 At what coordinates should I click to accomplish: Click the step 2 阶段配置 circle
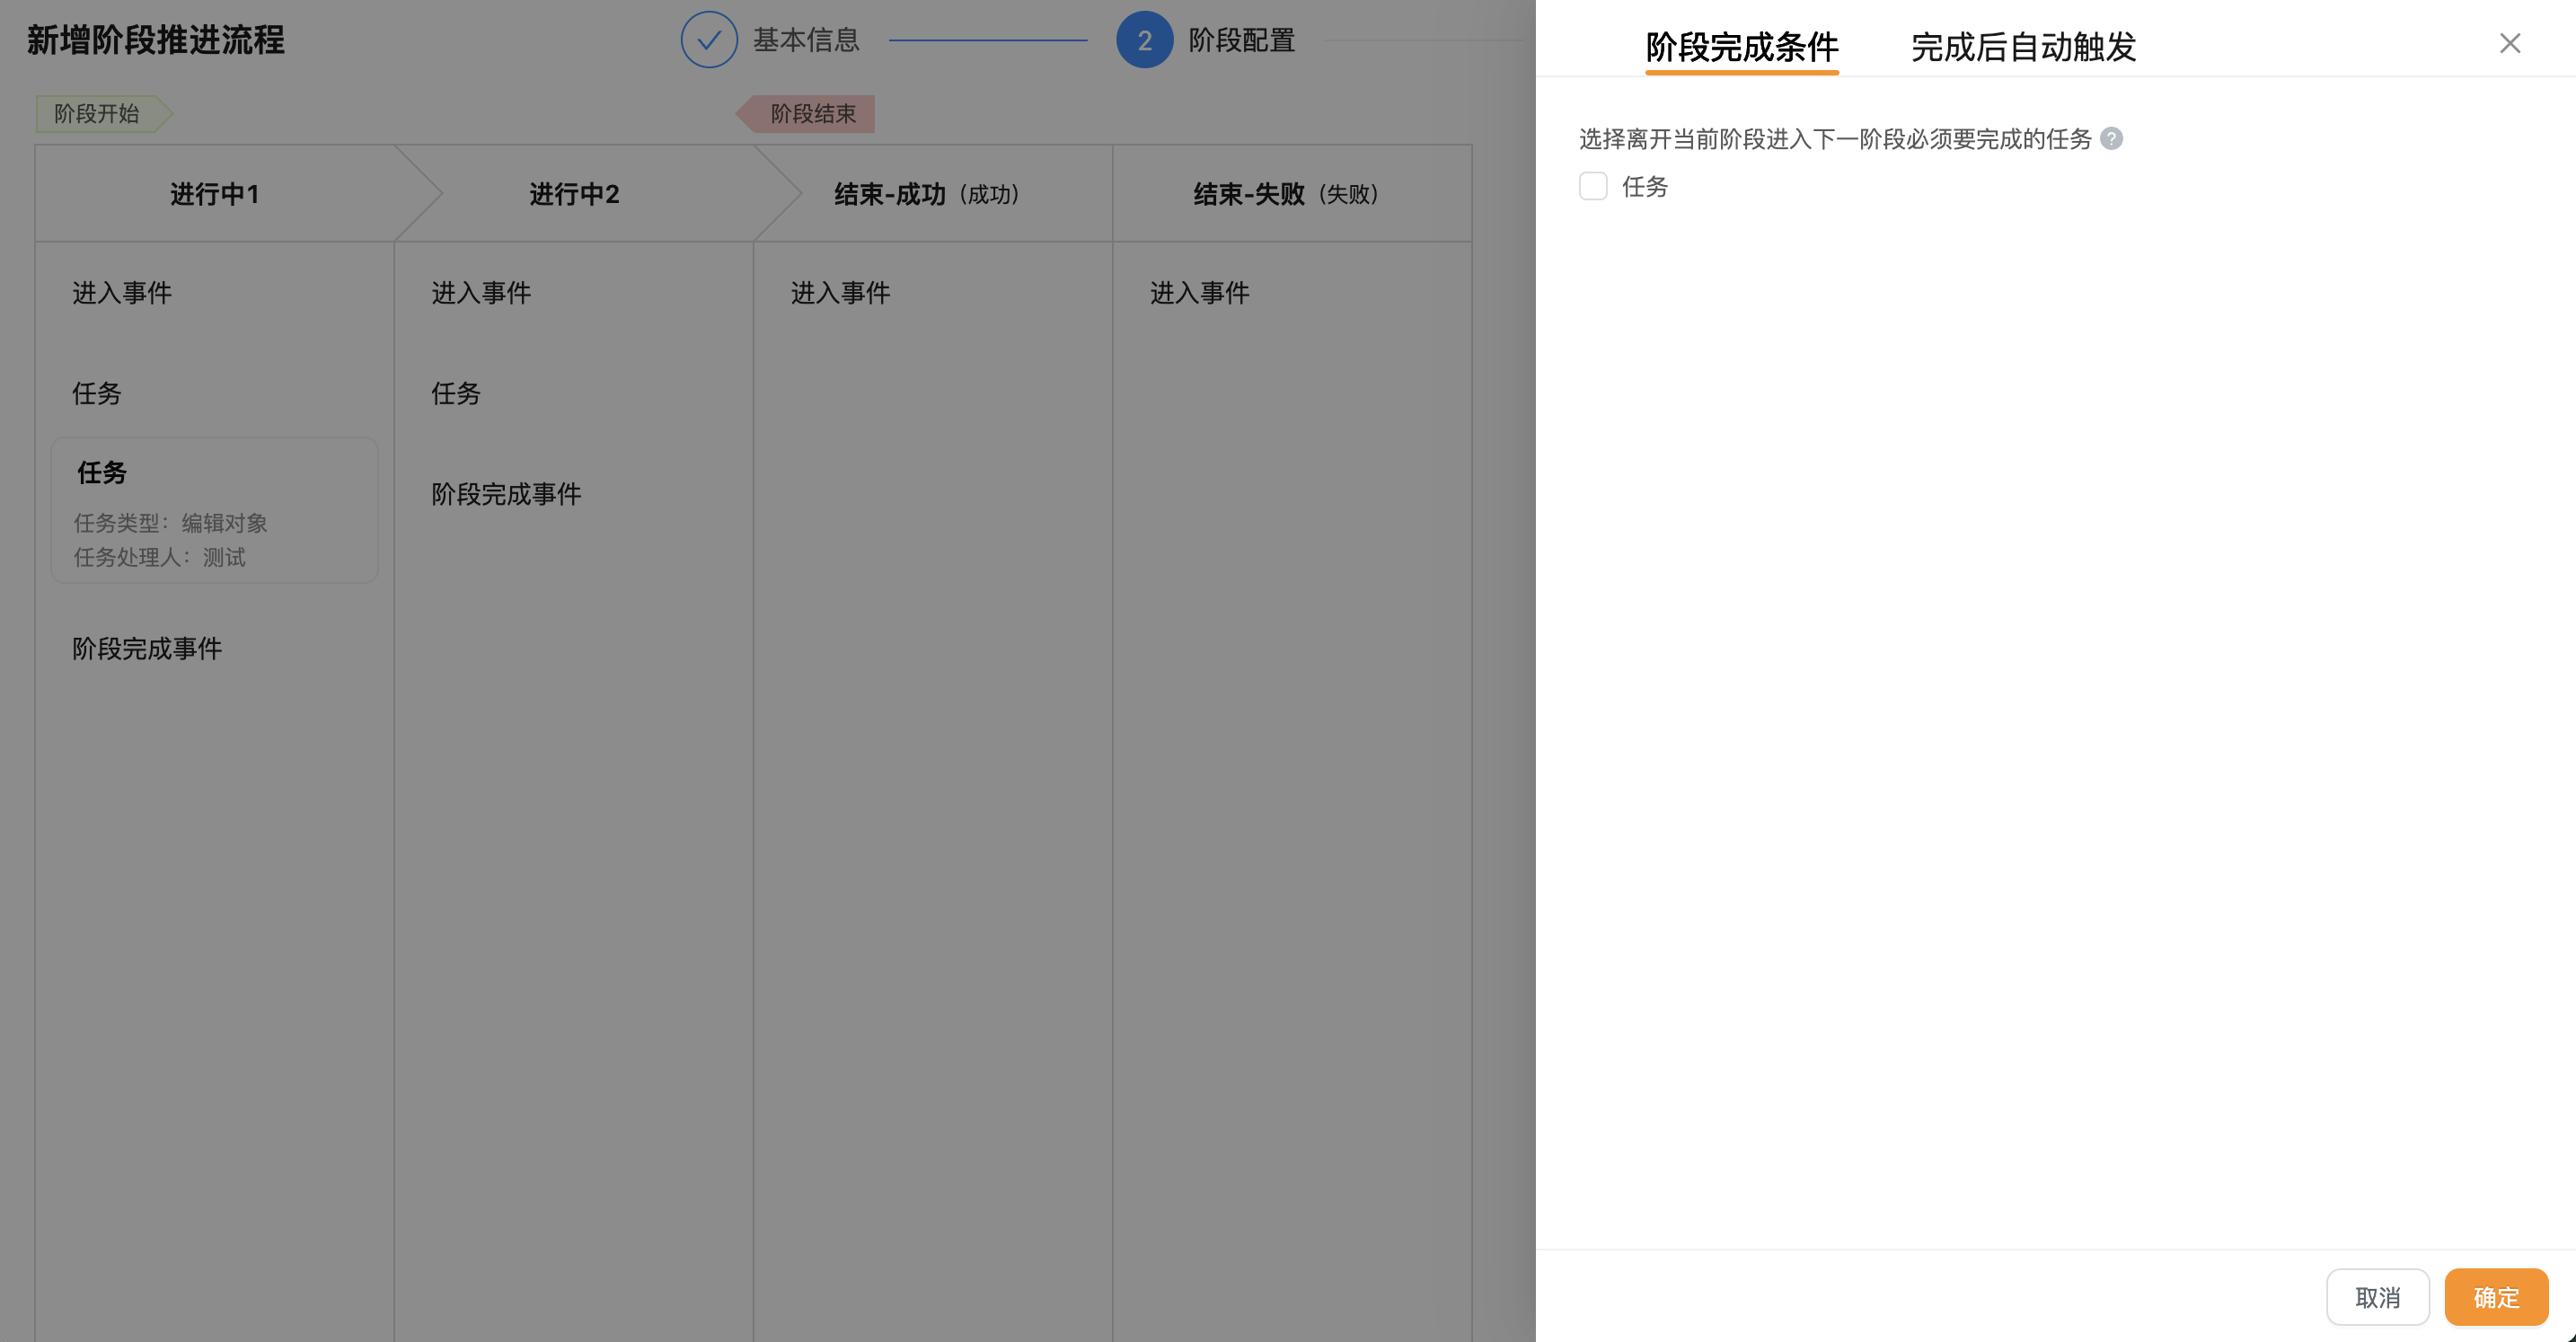coord(1144,40)
